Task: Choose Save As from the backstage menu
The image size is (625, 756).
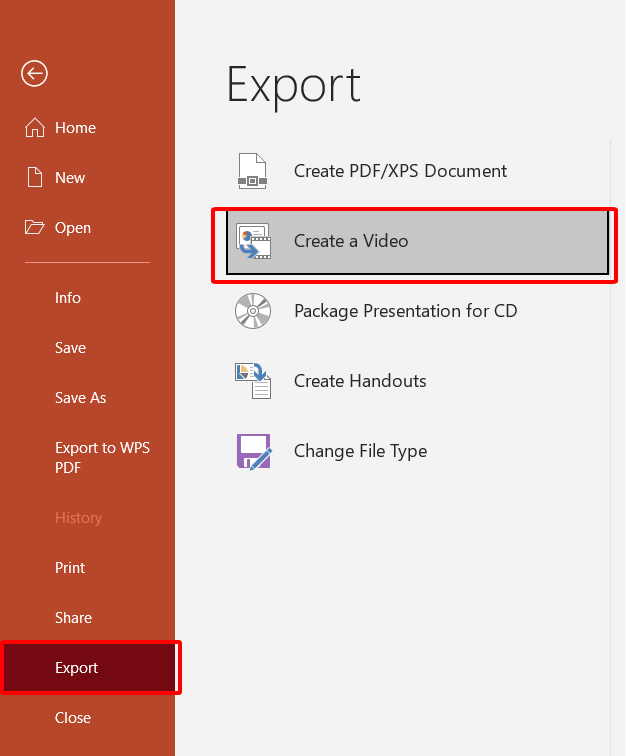Action: [80, 398]
